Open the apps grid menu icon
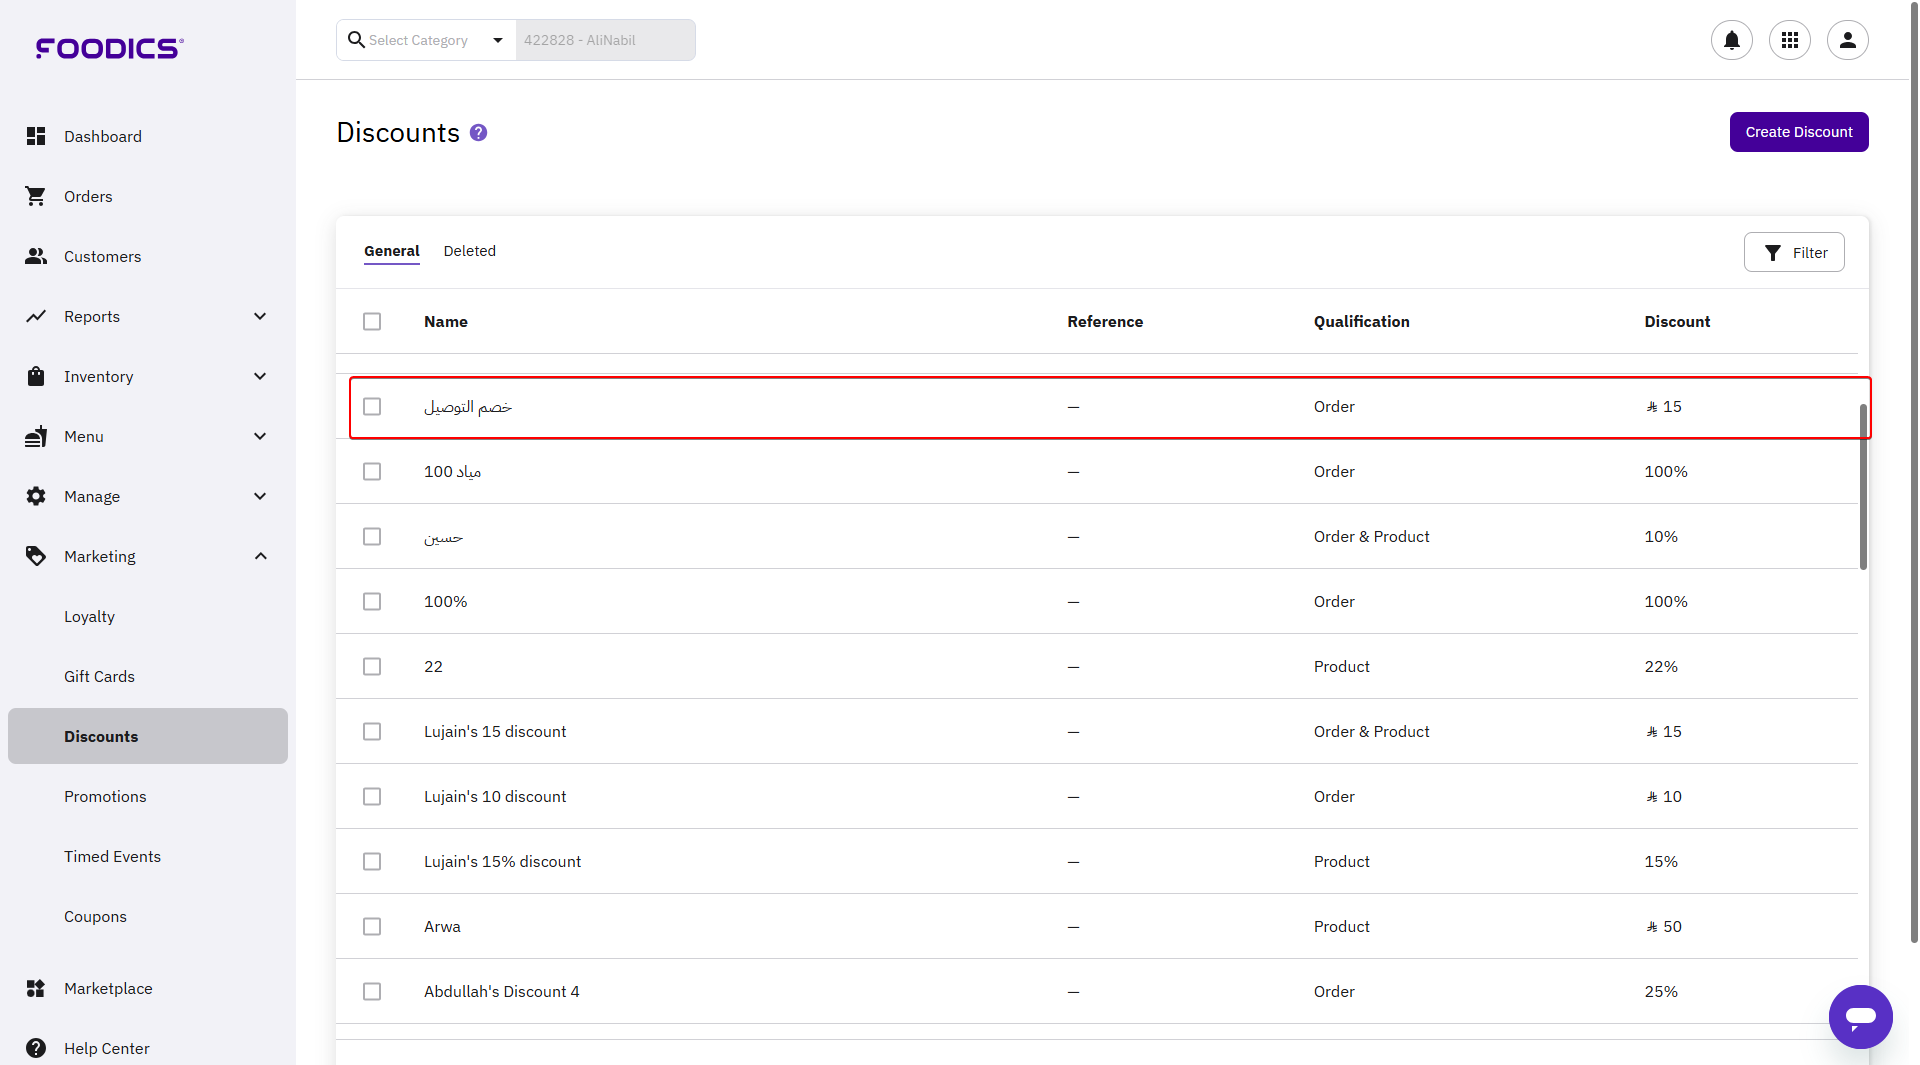The height and width of the screenshot is (1065, 1920). (x=1789, y=40)
